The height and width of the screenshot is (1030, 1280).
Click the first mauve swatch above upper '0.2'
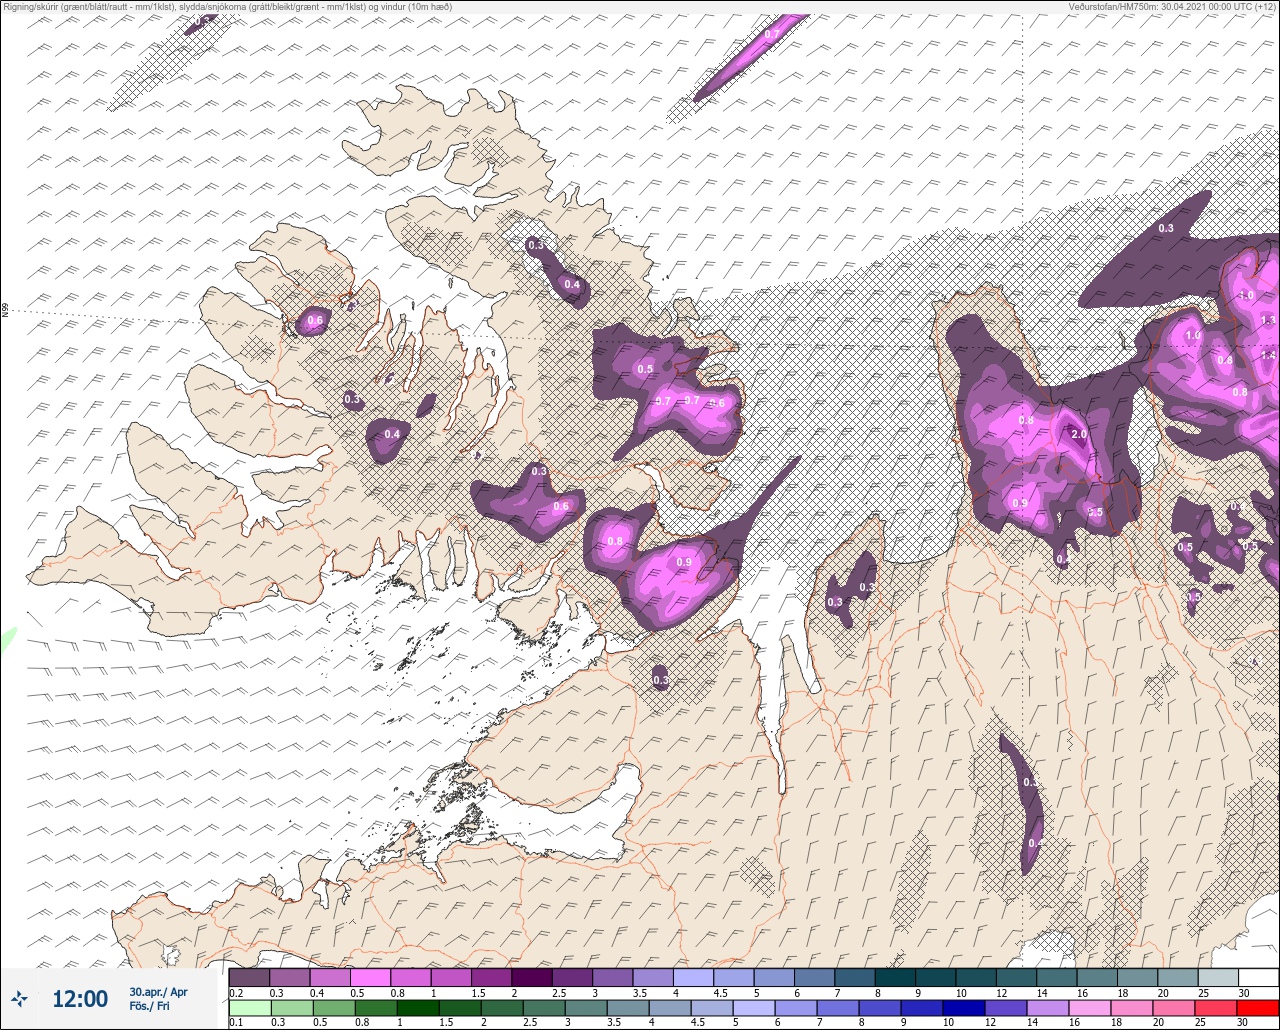[249, 978]
